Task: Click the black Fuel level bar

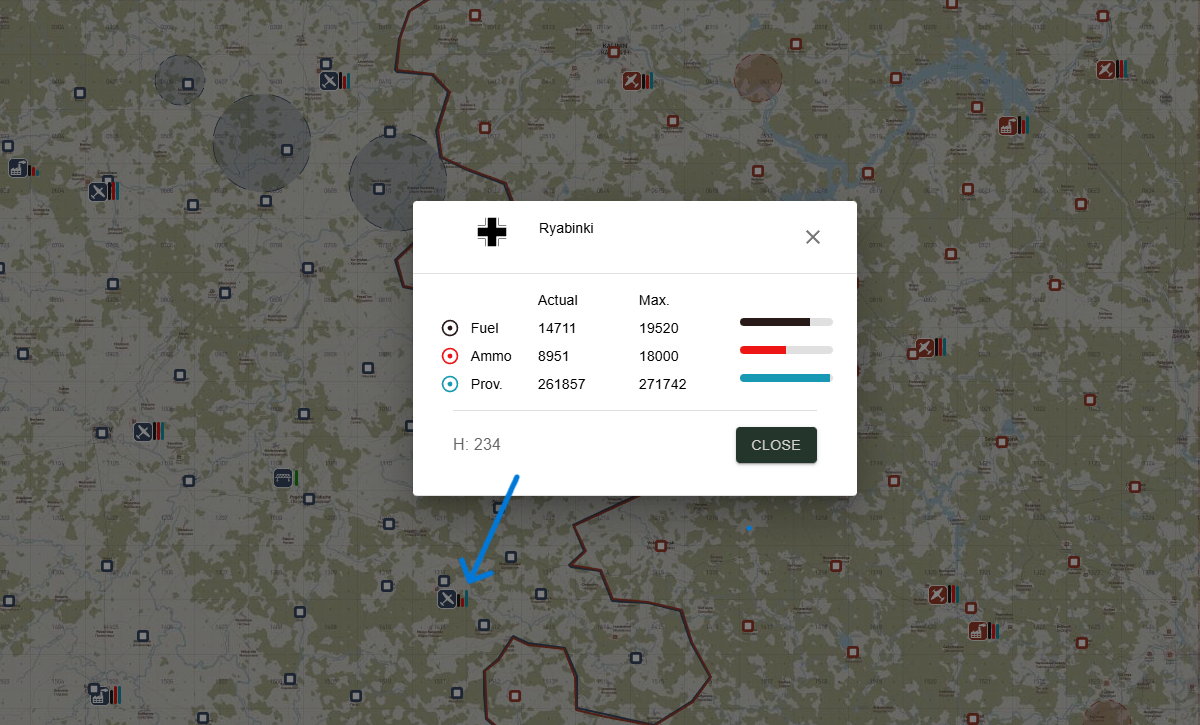Action: click(x=786, y=322)
